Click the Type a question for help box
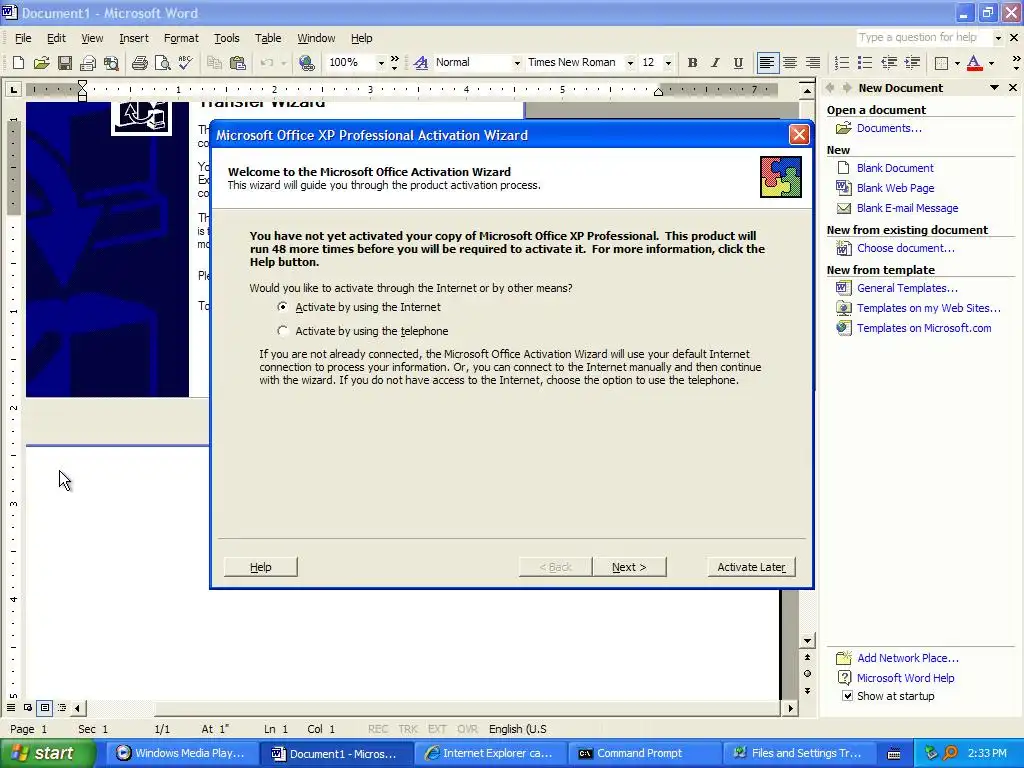This screenshot has height=768, width=1024. [x=923, y=37]
